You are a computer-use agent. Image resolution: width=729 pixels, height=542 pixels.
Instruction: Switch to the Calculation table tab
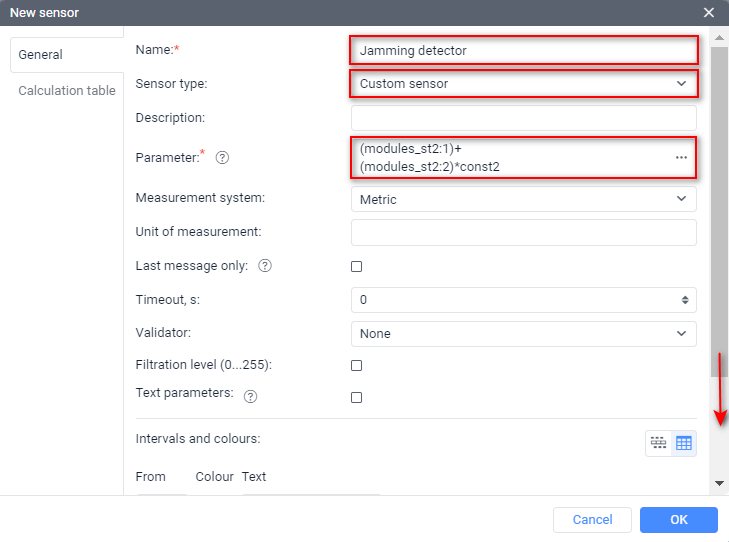(67, 91)
